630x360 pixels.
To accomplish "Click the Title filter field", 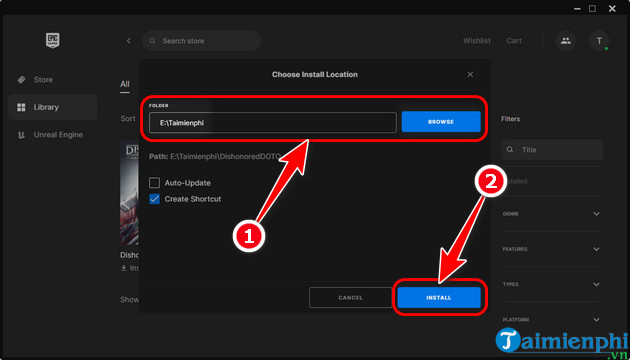I will click(x=552, y=150).
